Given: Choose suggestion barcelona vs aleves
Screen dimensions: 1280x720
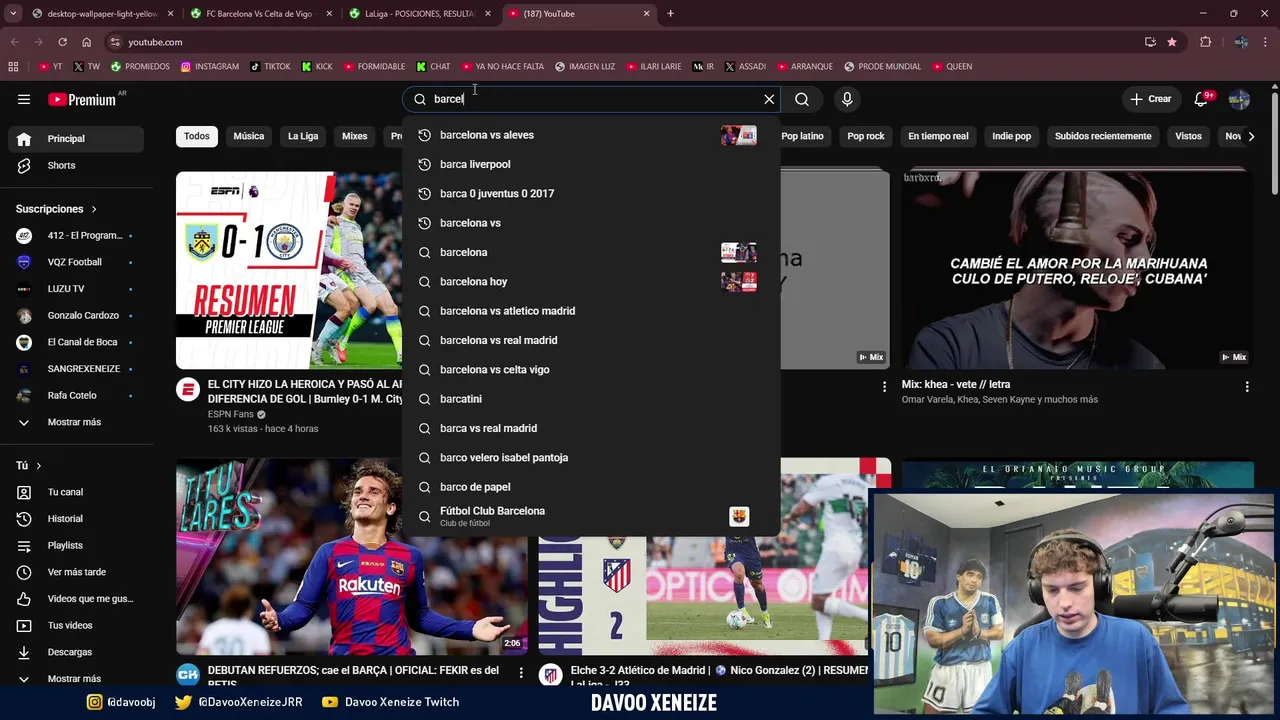Looking at the screenshot, I should pos(591,135).
